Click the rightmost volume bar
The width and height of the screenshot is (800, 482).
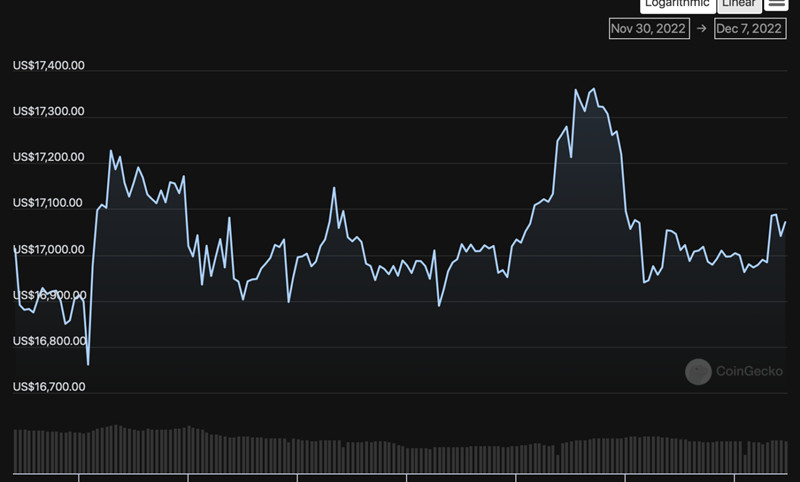[785, 457]
